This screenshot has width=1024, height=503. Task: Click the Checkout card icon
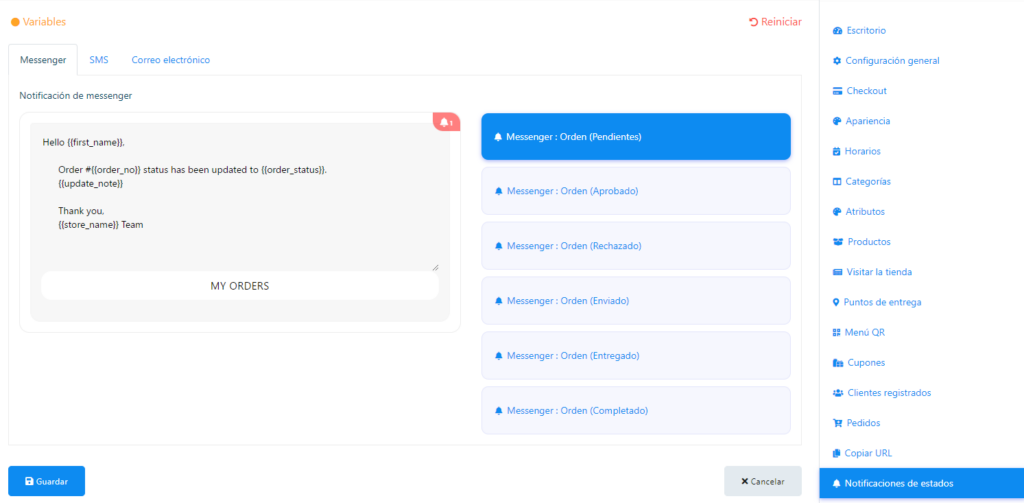pos(837,91)
